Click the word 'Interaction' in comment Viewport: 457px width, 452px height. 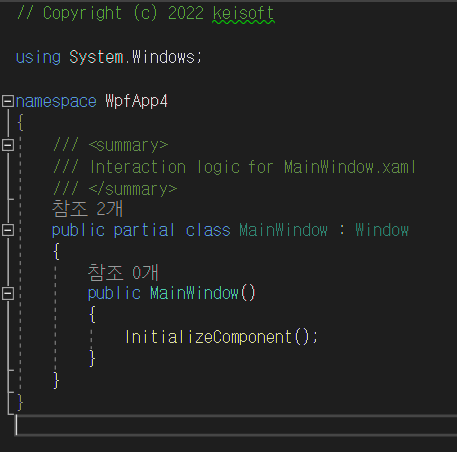138,167
